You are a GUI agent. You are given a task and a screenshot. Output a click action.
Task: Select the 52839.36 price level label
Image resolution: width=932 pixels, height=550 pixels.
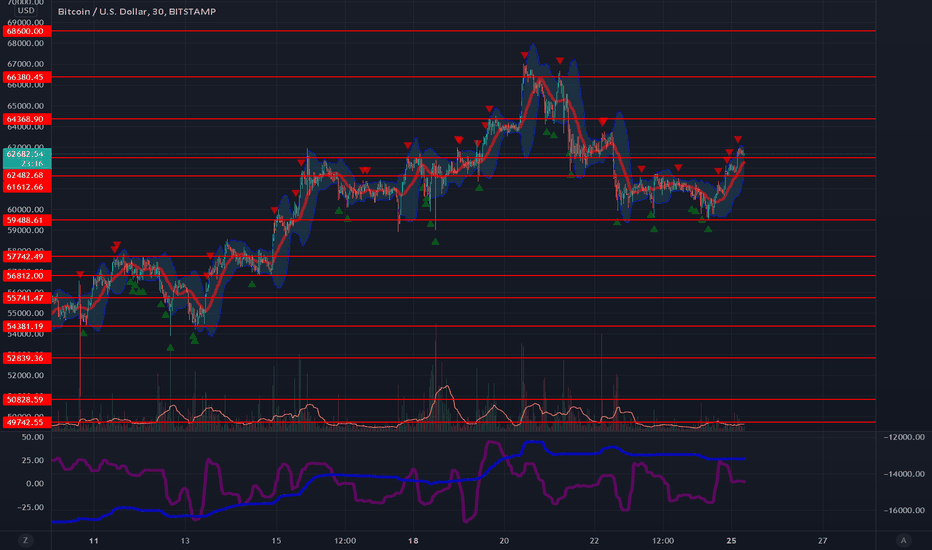coord(26,358)
